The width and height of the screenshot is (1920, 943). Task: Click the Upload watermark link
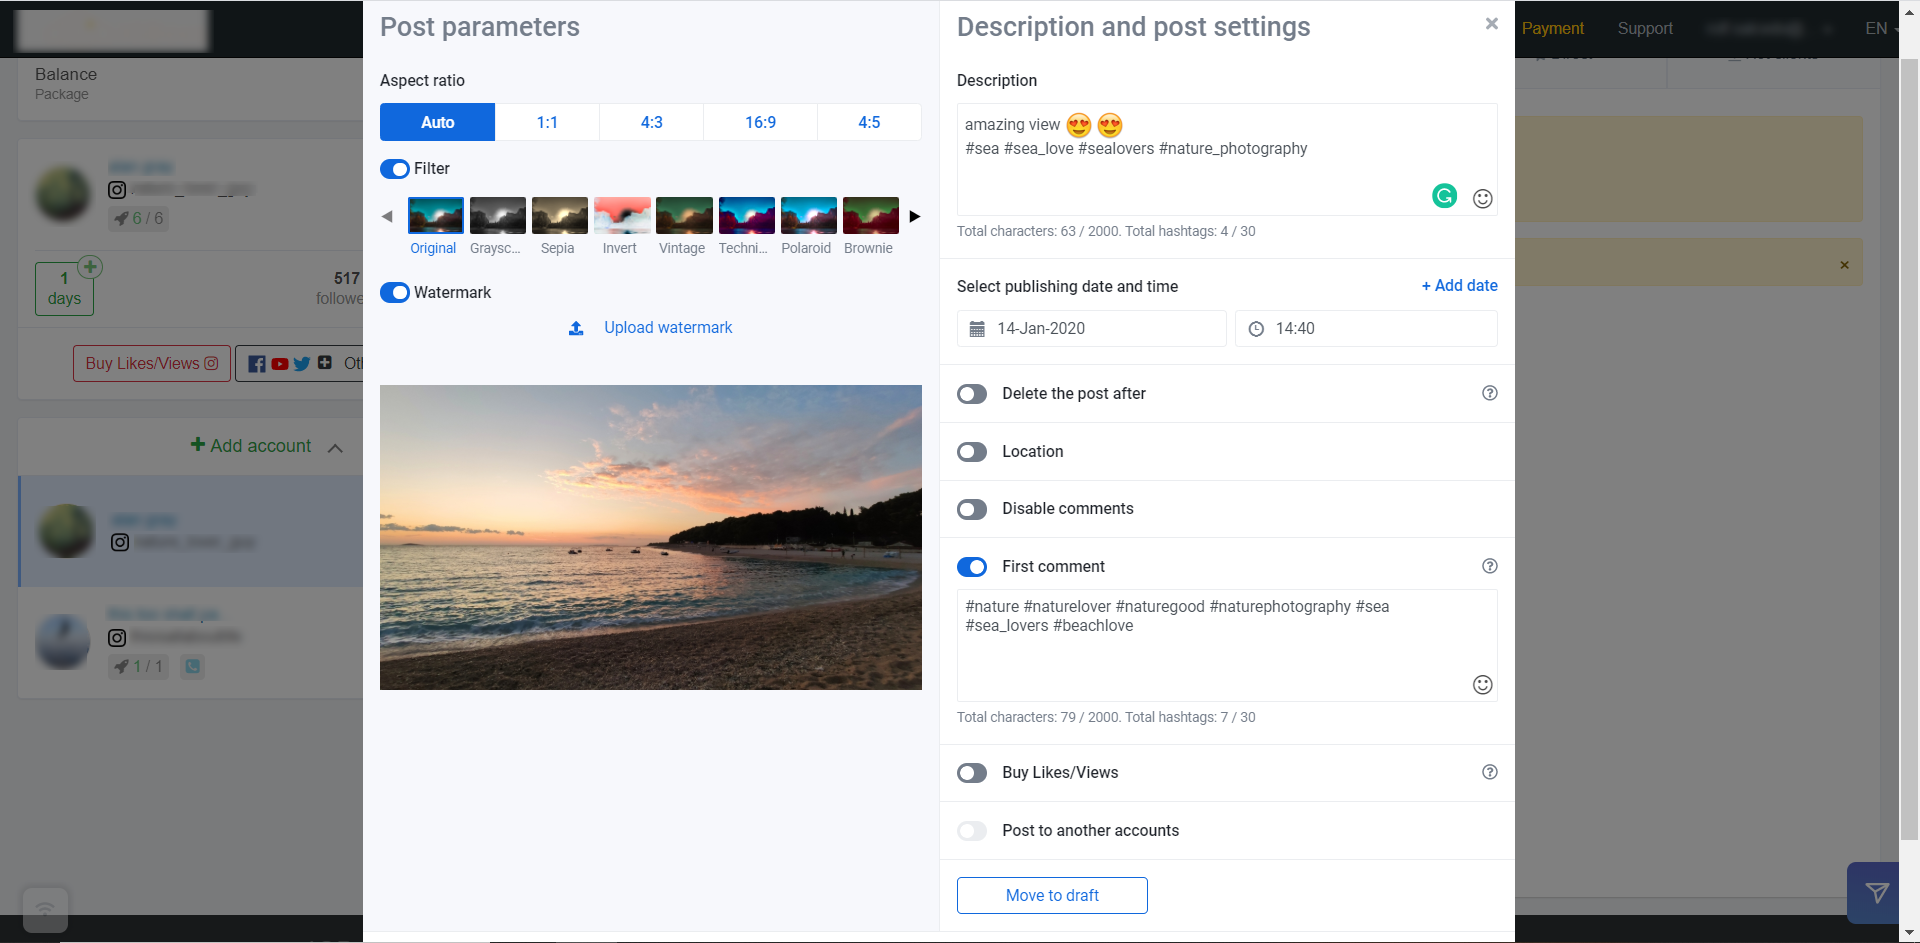coord(668,327)
